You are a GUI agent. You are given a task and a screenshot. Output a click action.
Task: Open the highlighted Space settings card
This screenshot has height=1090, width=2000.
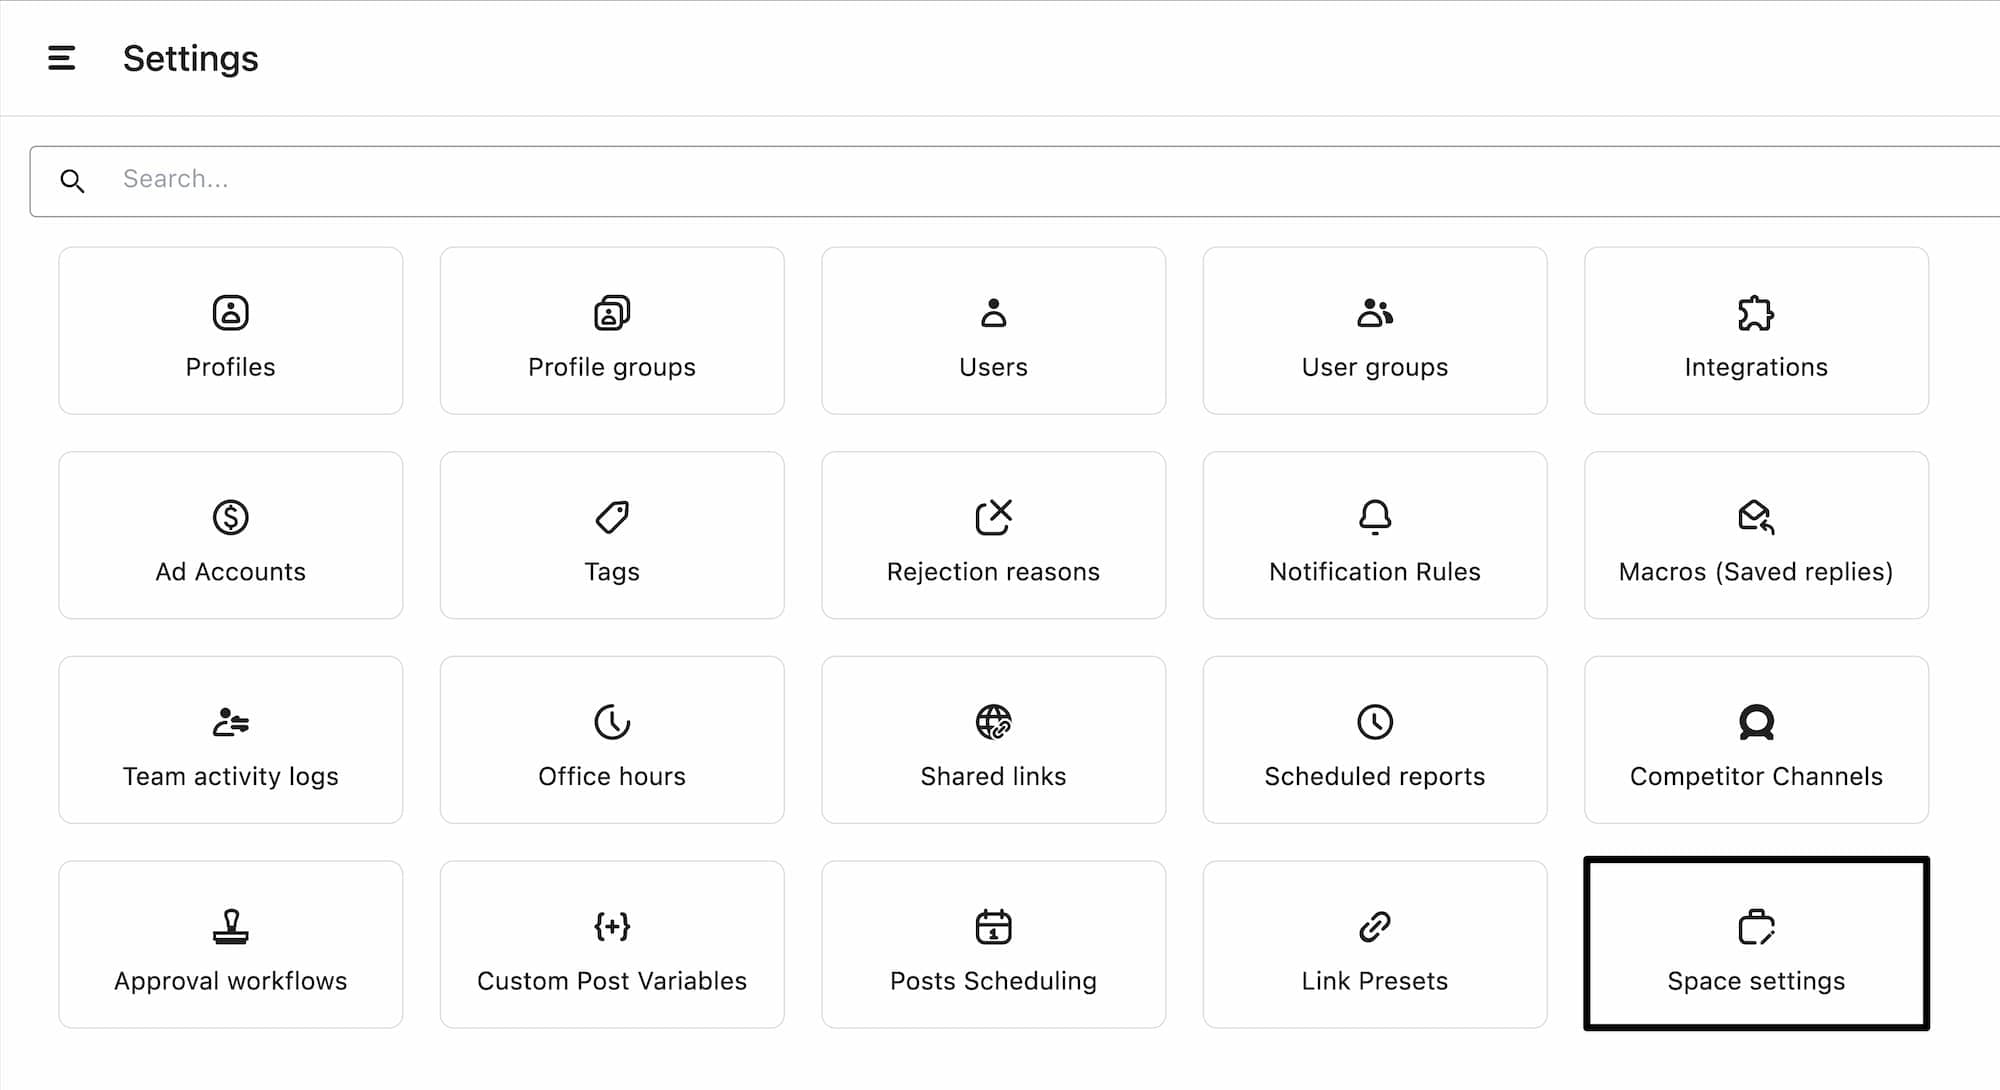click(x=1755, y=944)
